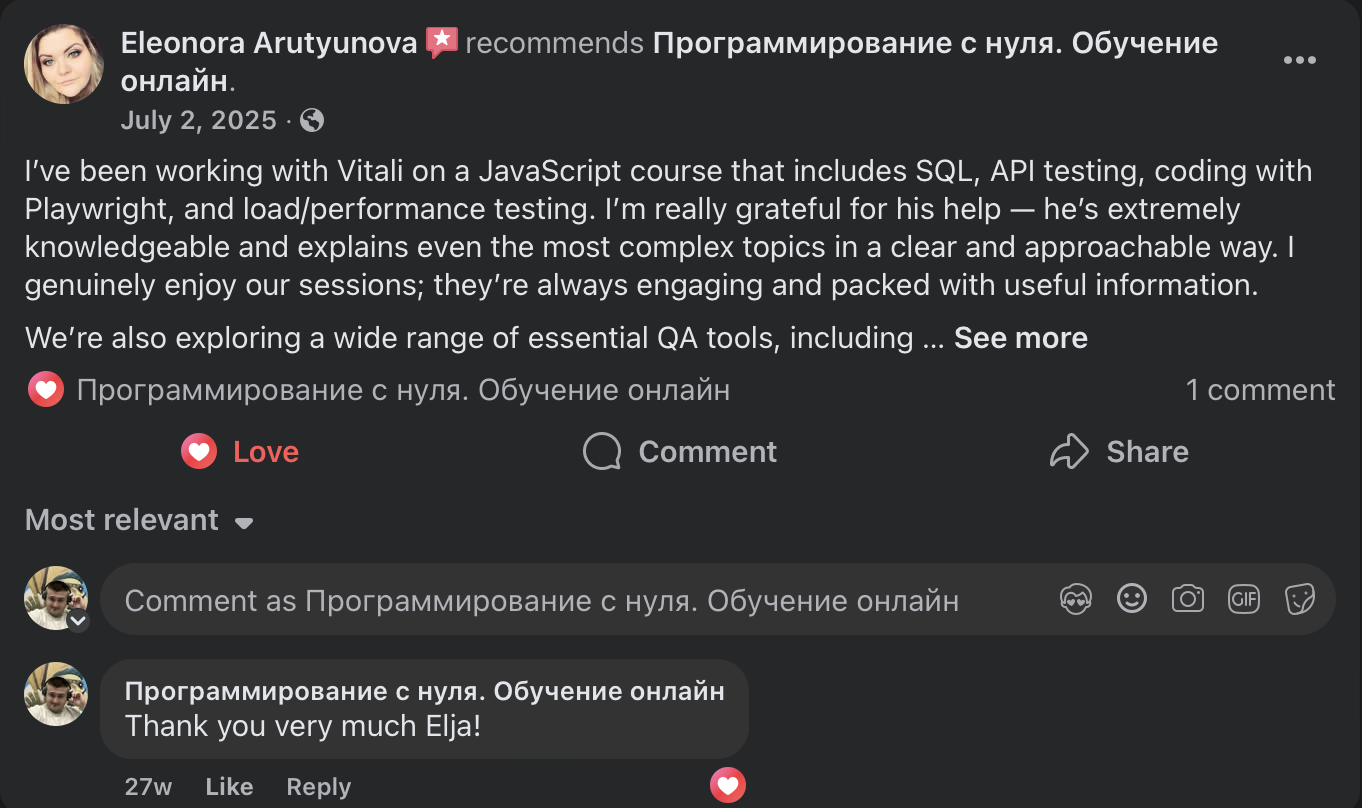Expand the post with See more
The width and height of the screenshot is (1362, 808).
[x=1020, y=338]
